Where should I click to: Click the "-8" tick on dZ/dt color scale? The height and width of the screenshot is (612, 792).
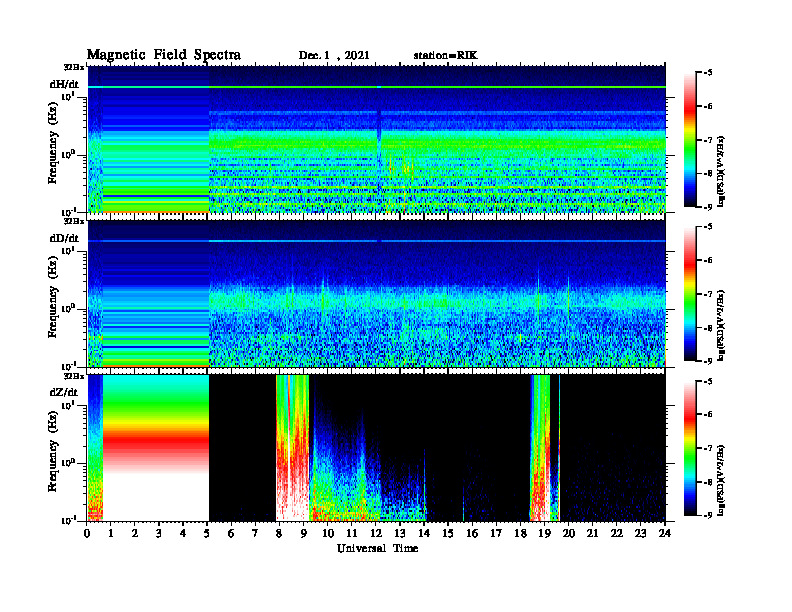pyautogui.click(x=707, y=482)
